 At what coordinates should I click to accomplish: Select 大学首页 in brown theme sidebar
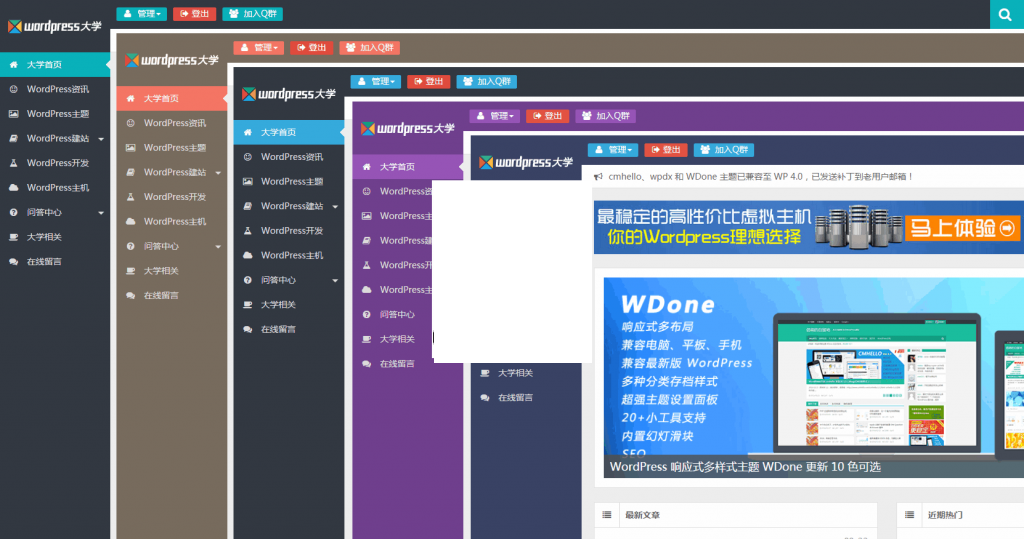click(x=172, y=99)
